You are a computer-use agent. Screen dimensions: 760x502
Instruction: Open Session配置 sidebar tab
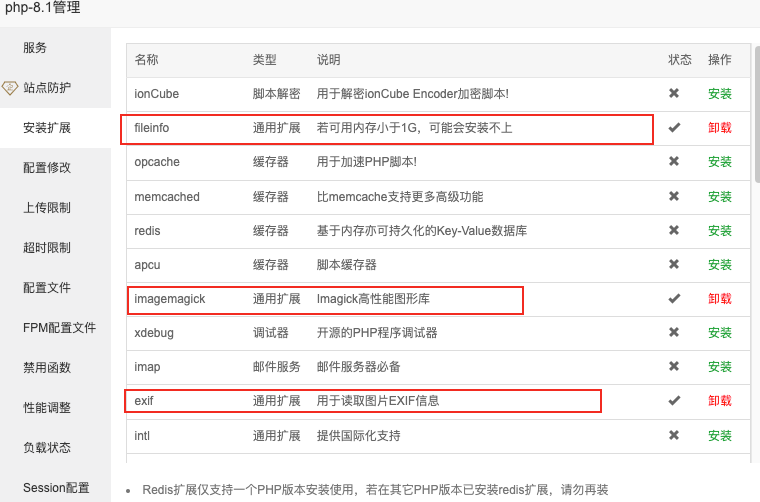coord(55,487)
